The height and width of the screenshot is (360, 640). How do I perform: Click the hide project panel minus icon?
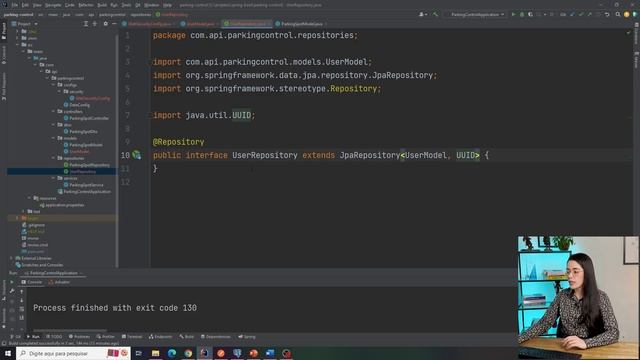pos(114,24)
